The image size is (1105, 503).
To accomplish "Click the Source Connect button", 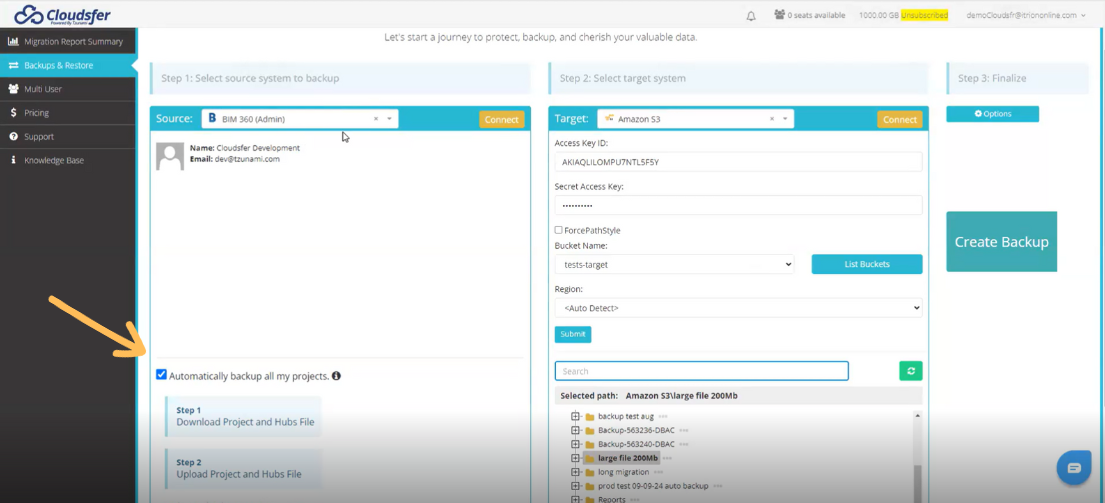I will (x=502, y=120).
